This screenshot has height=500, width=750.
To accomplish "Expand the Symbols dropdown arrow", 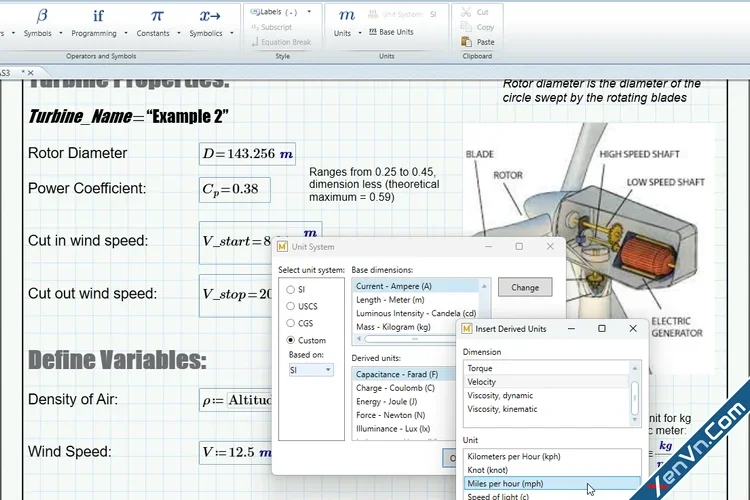I will (x=61, y=33).
